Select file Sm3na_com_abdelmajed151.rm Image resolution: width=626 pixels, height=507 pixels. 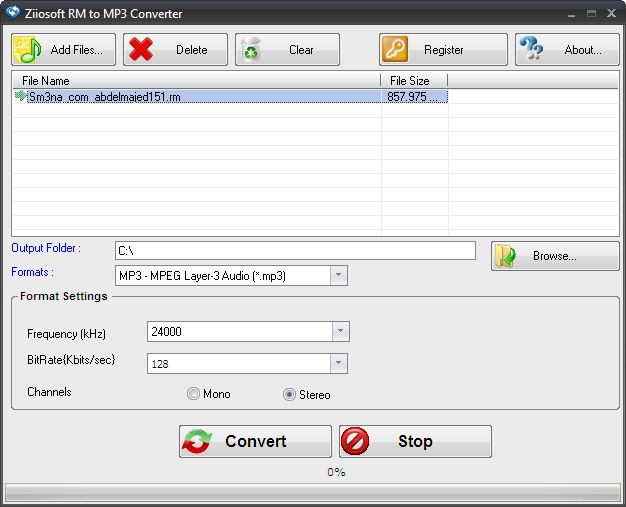point(105,97)
